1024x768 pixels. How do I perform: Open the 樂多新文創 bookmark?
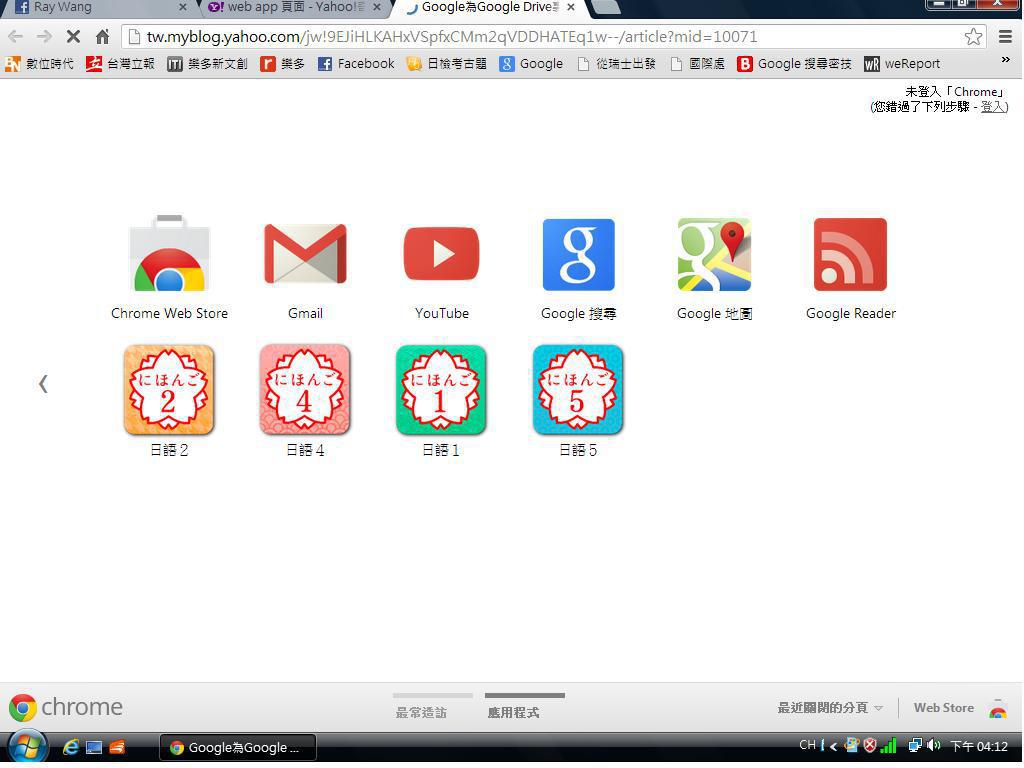tap(208, 63)
